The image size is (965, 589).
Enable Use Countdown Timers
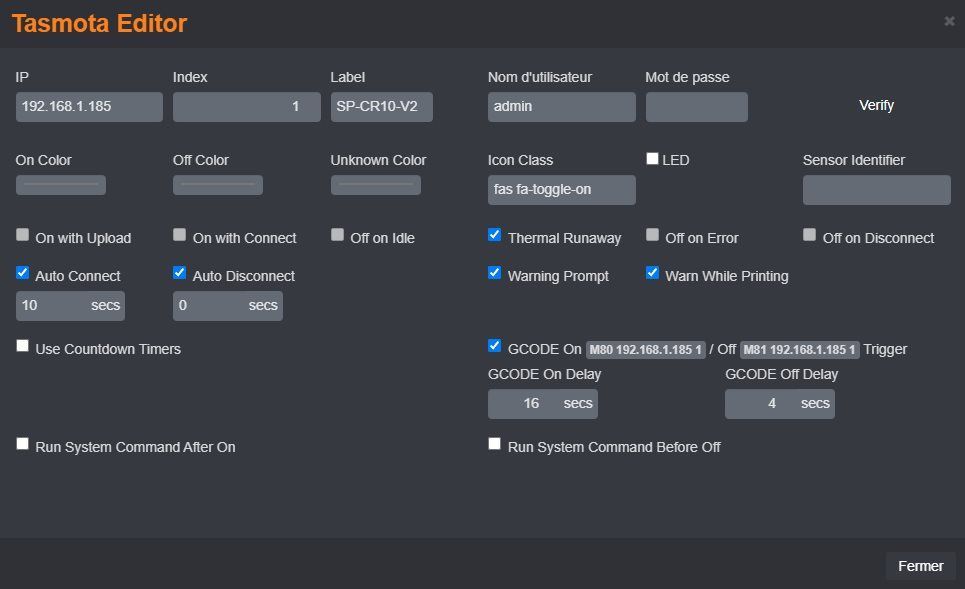[23, 346]
